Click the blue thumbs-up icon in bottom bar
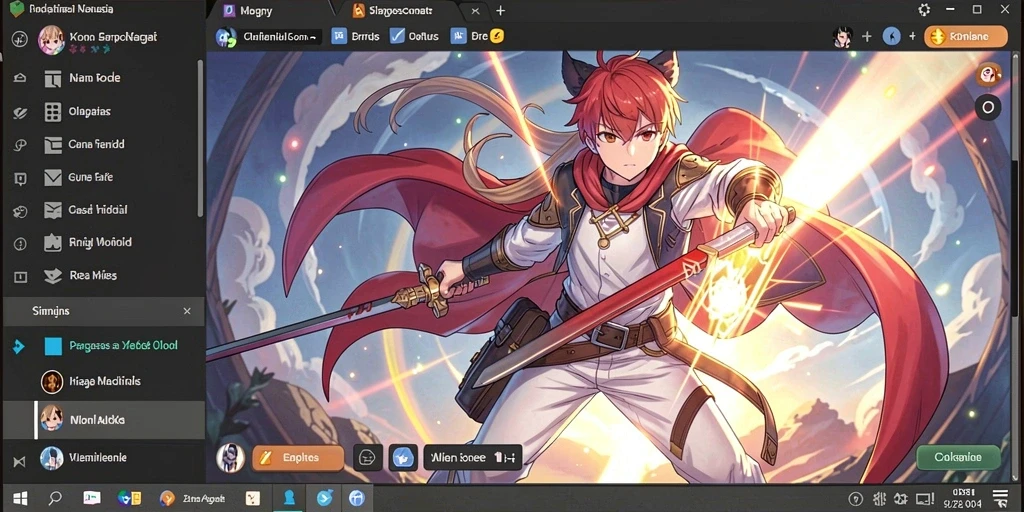 [403, 458]
